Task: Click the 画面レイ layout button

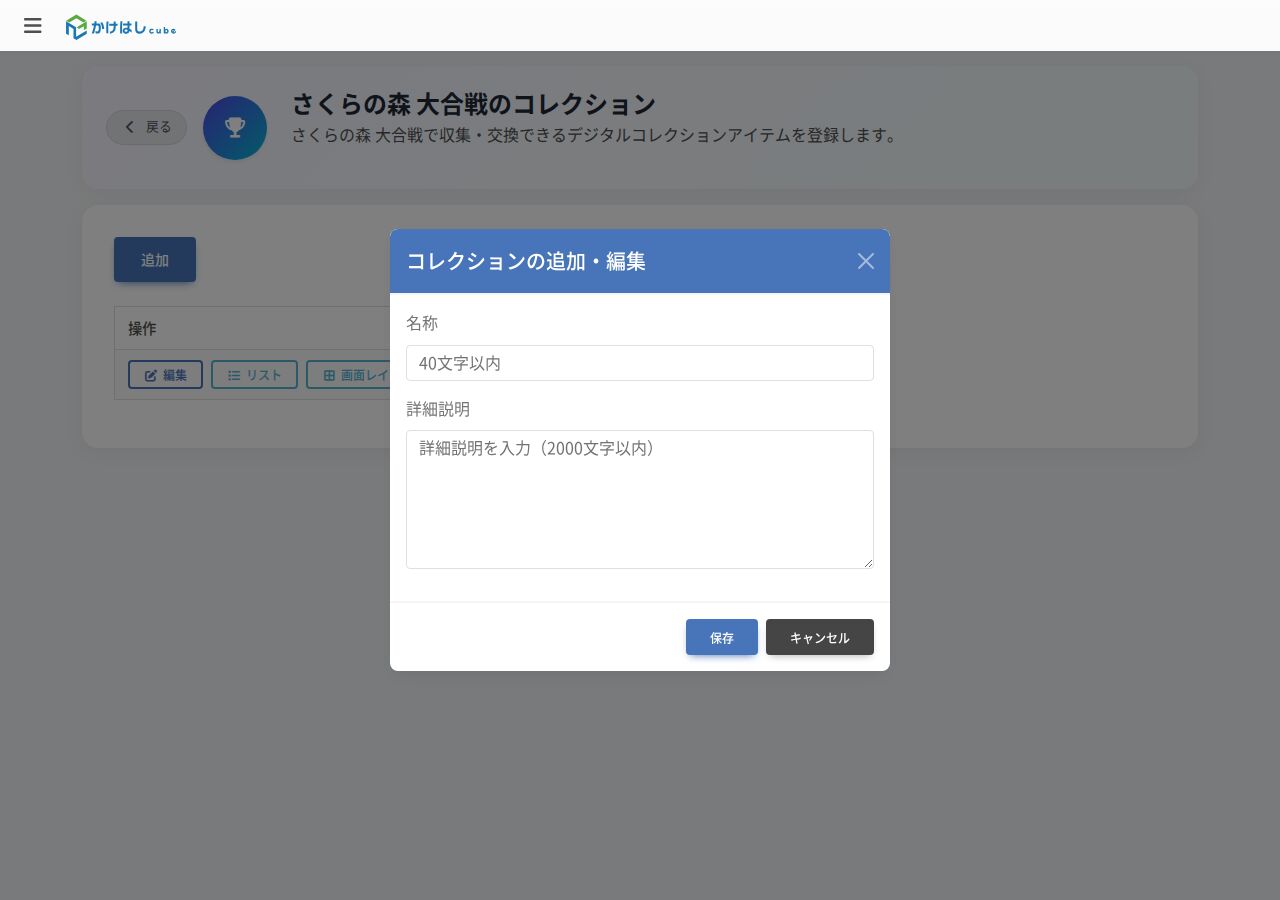Action: coord(348,375)
